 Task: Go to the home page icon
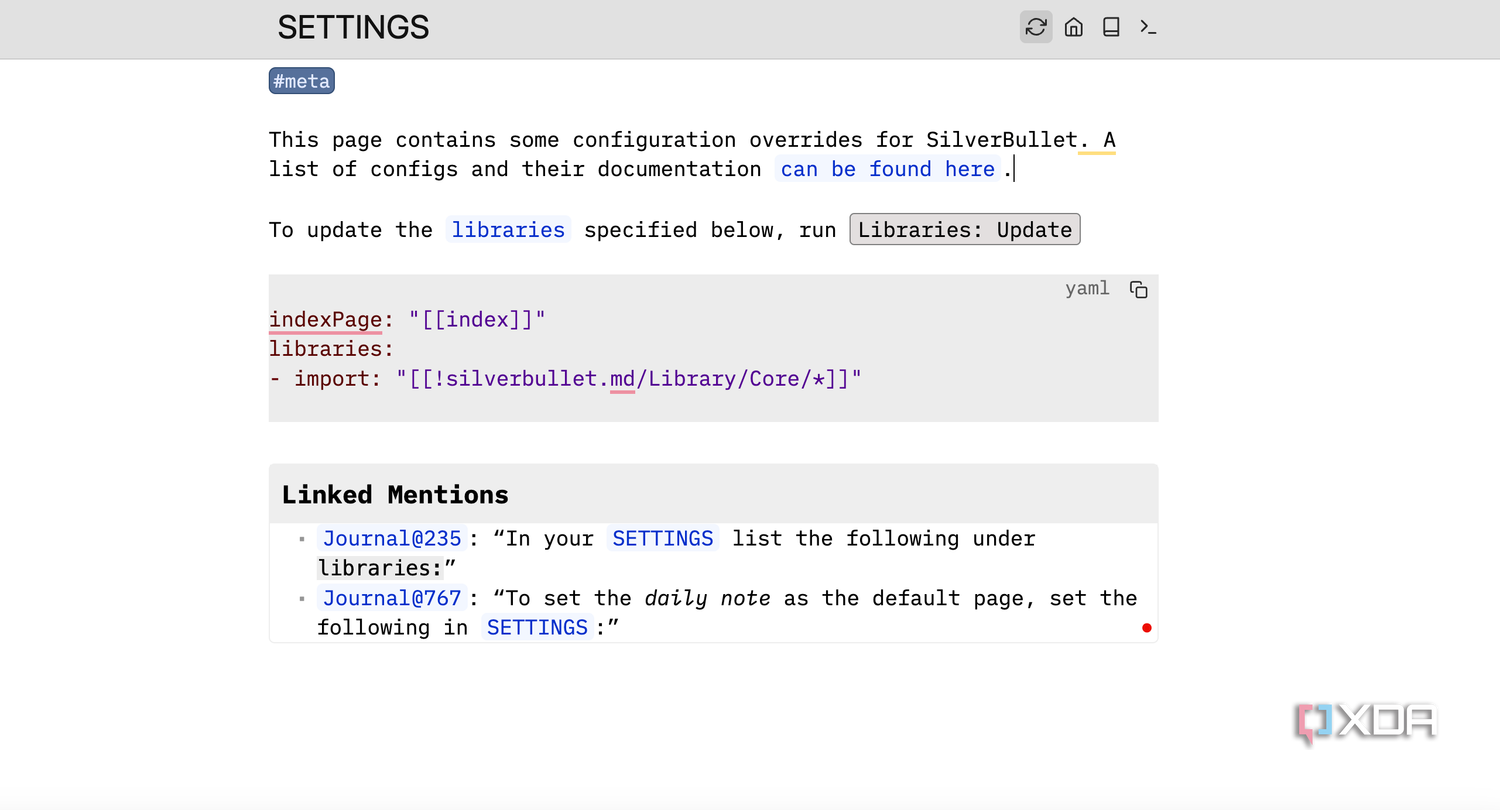point(1074,27)
